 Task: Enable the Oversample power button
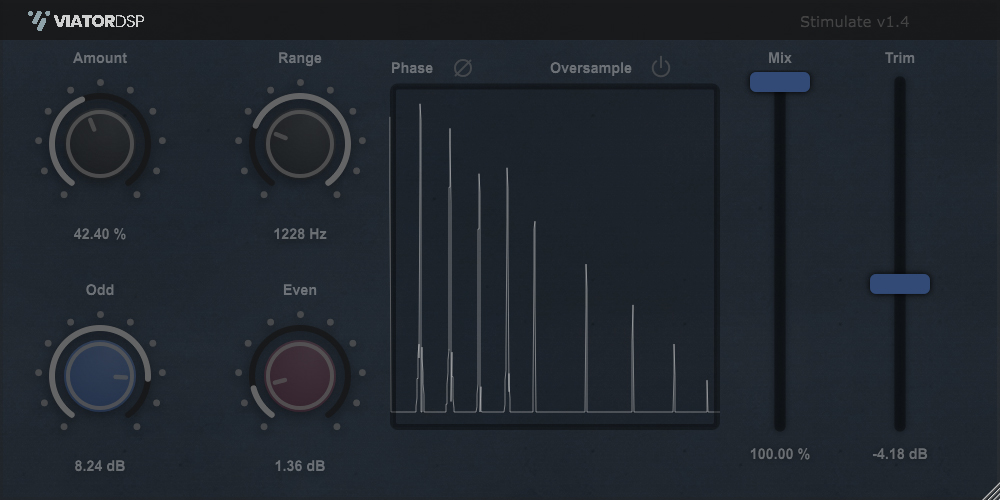(661, 68)
